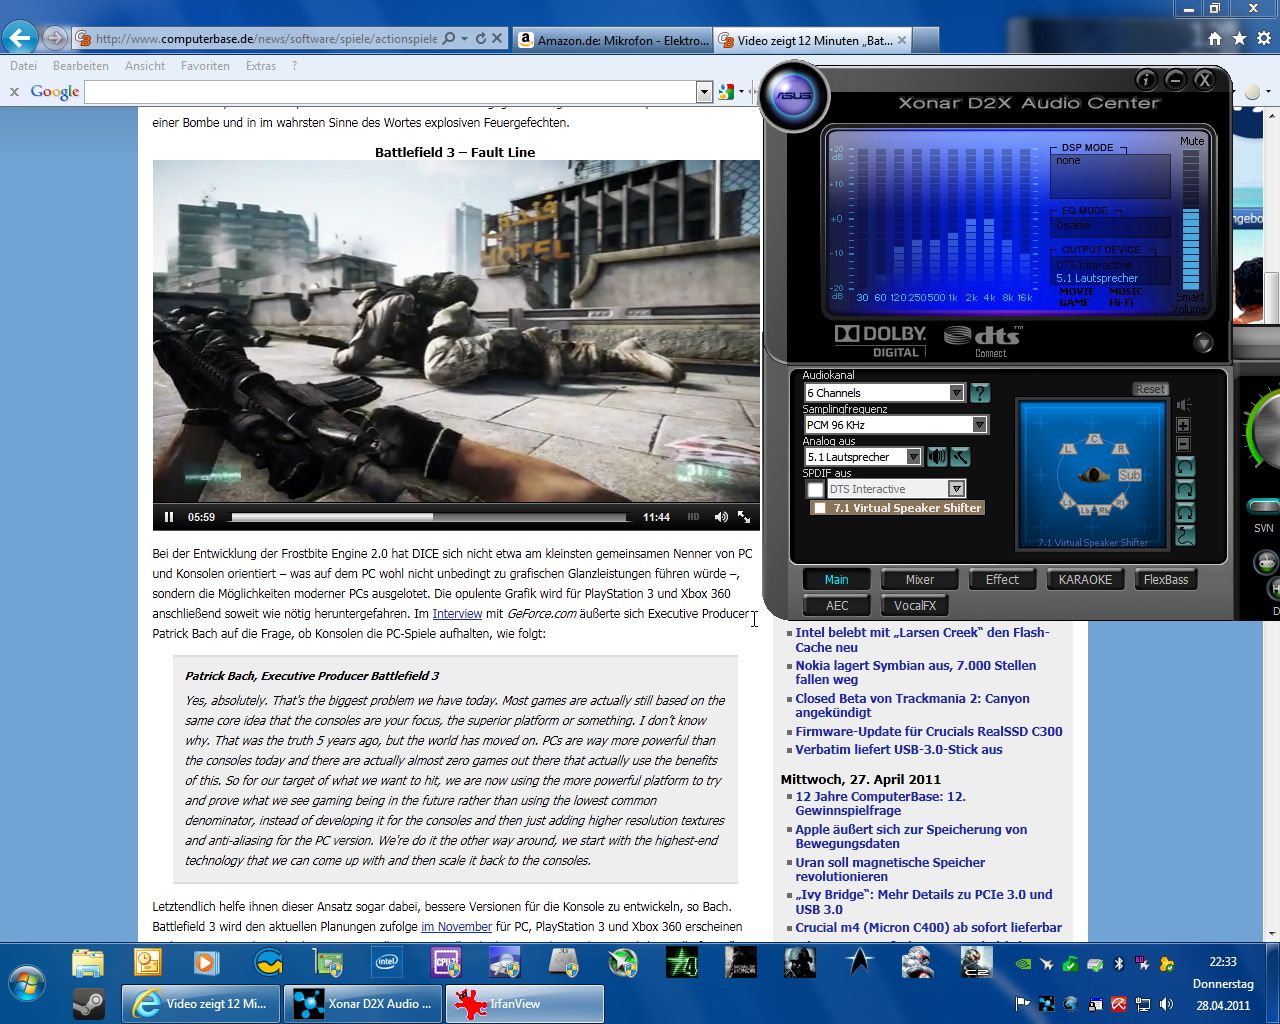Click the Reset button above the speaker shifter
This screenshot has height=1024, width=1280.
[x=1150, y=389]
